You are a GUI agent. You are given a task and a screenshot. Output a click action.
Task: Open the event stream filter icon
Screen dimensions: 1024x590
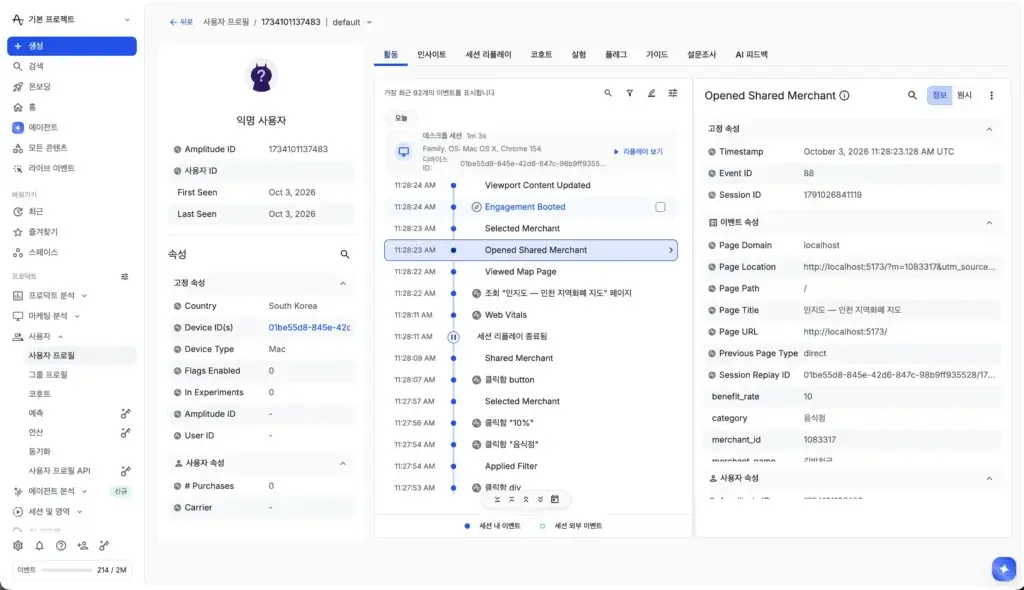[x=630, y=93]
